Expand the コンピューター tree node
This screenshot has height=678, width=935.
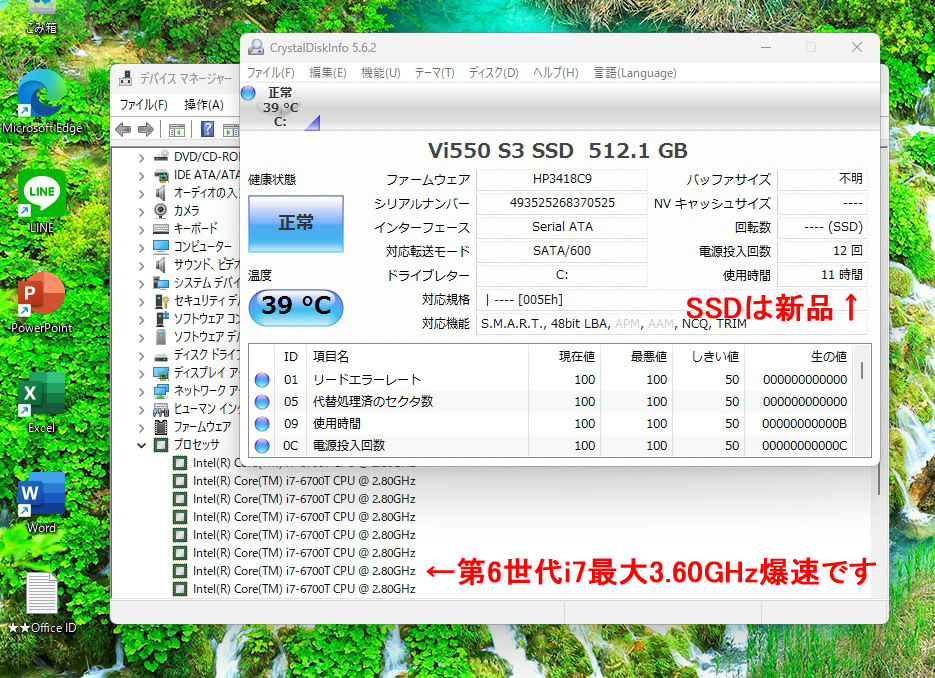[141, 247]
